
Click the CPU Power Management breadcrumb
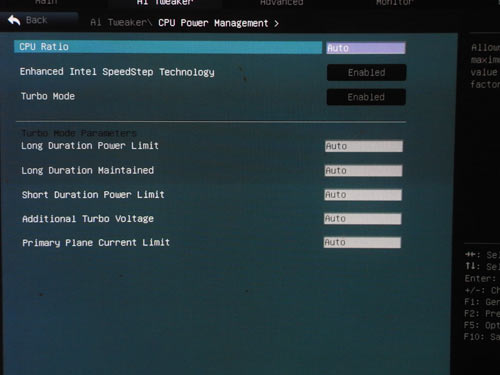tap(213, 23)
